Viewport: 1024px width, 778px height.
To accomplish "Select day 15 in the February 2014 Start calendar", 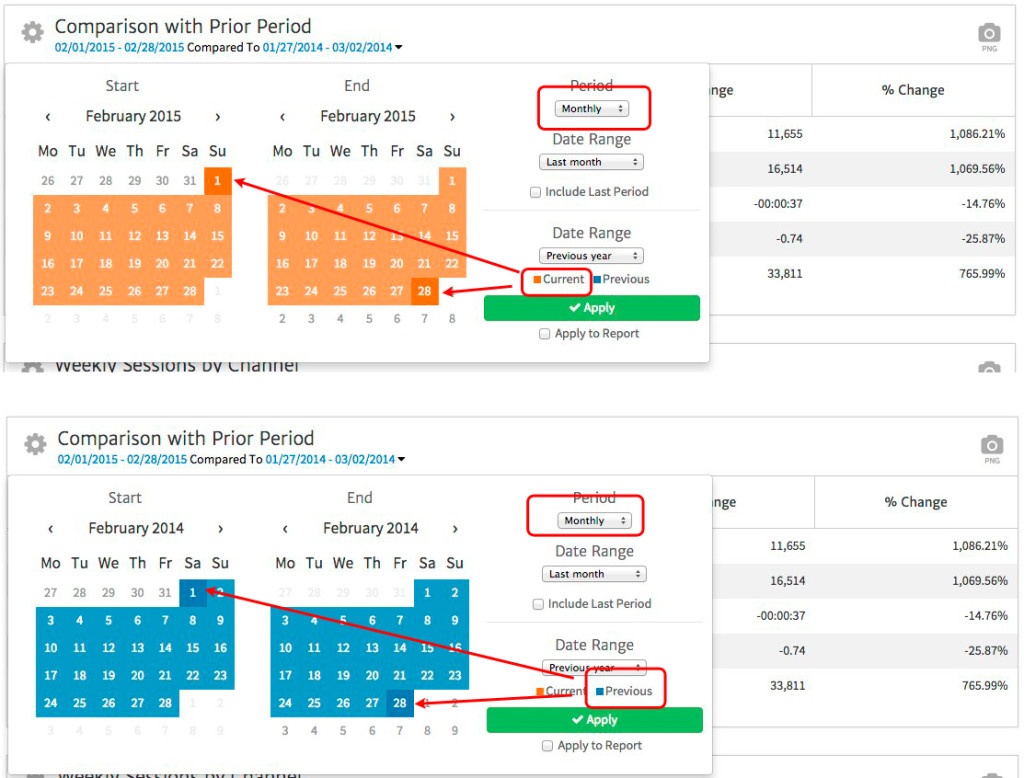I will pos(193,648).
